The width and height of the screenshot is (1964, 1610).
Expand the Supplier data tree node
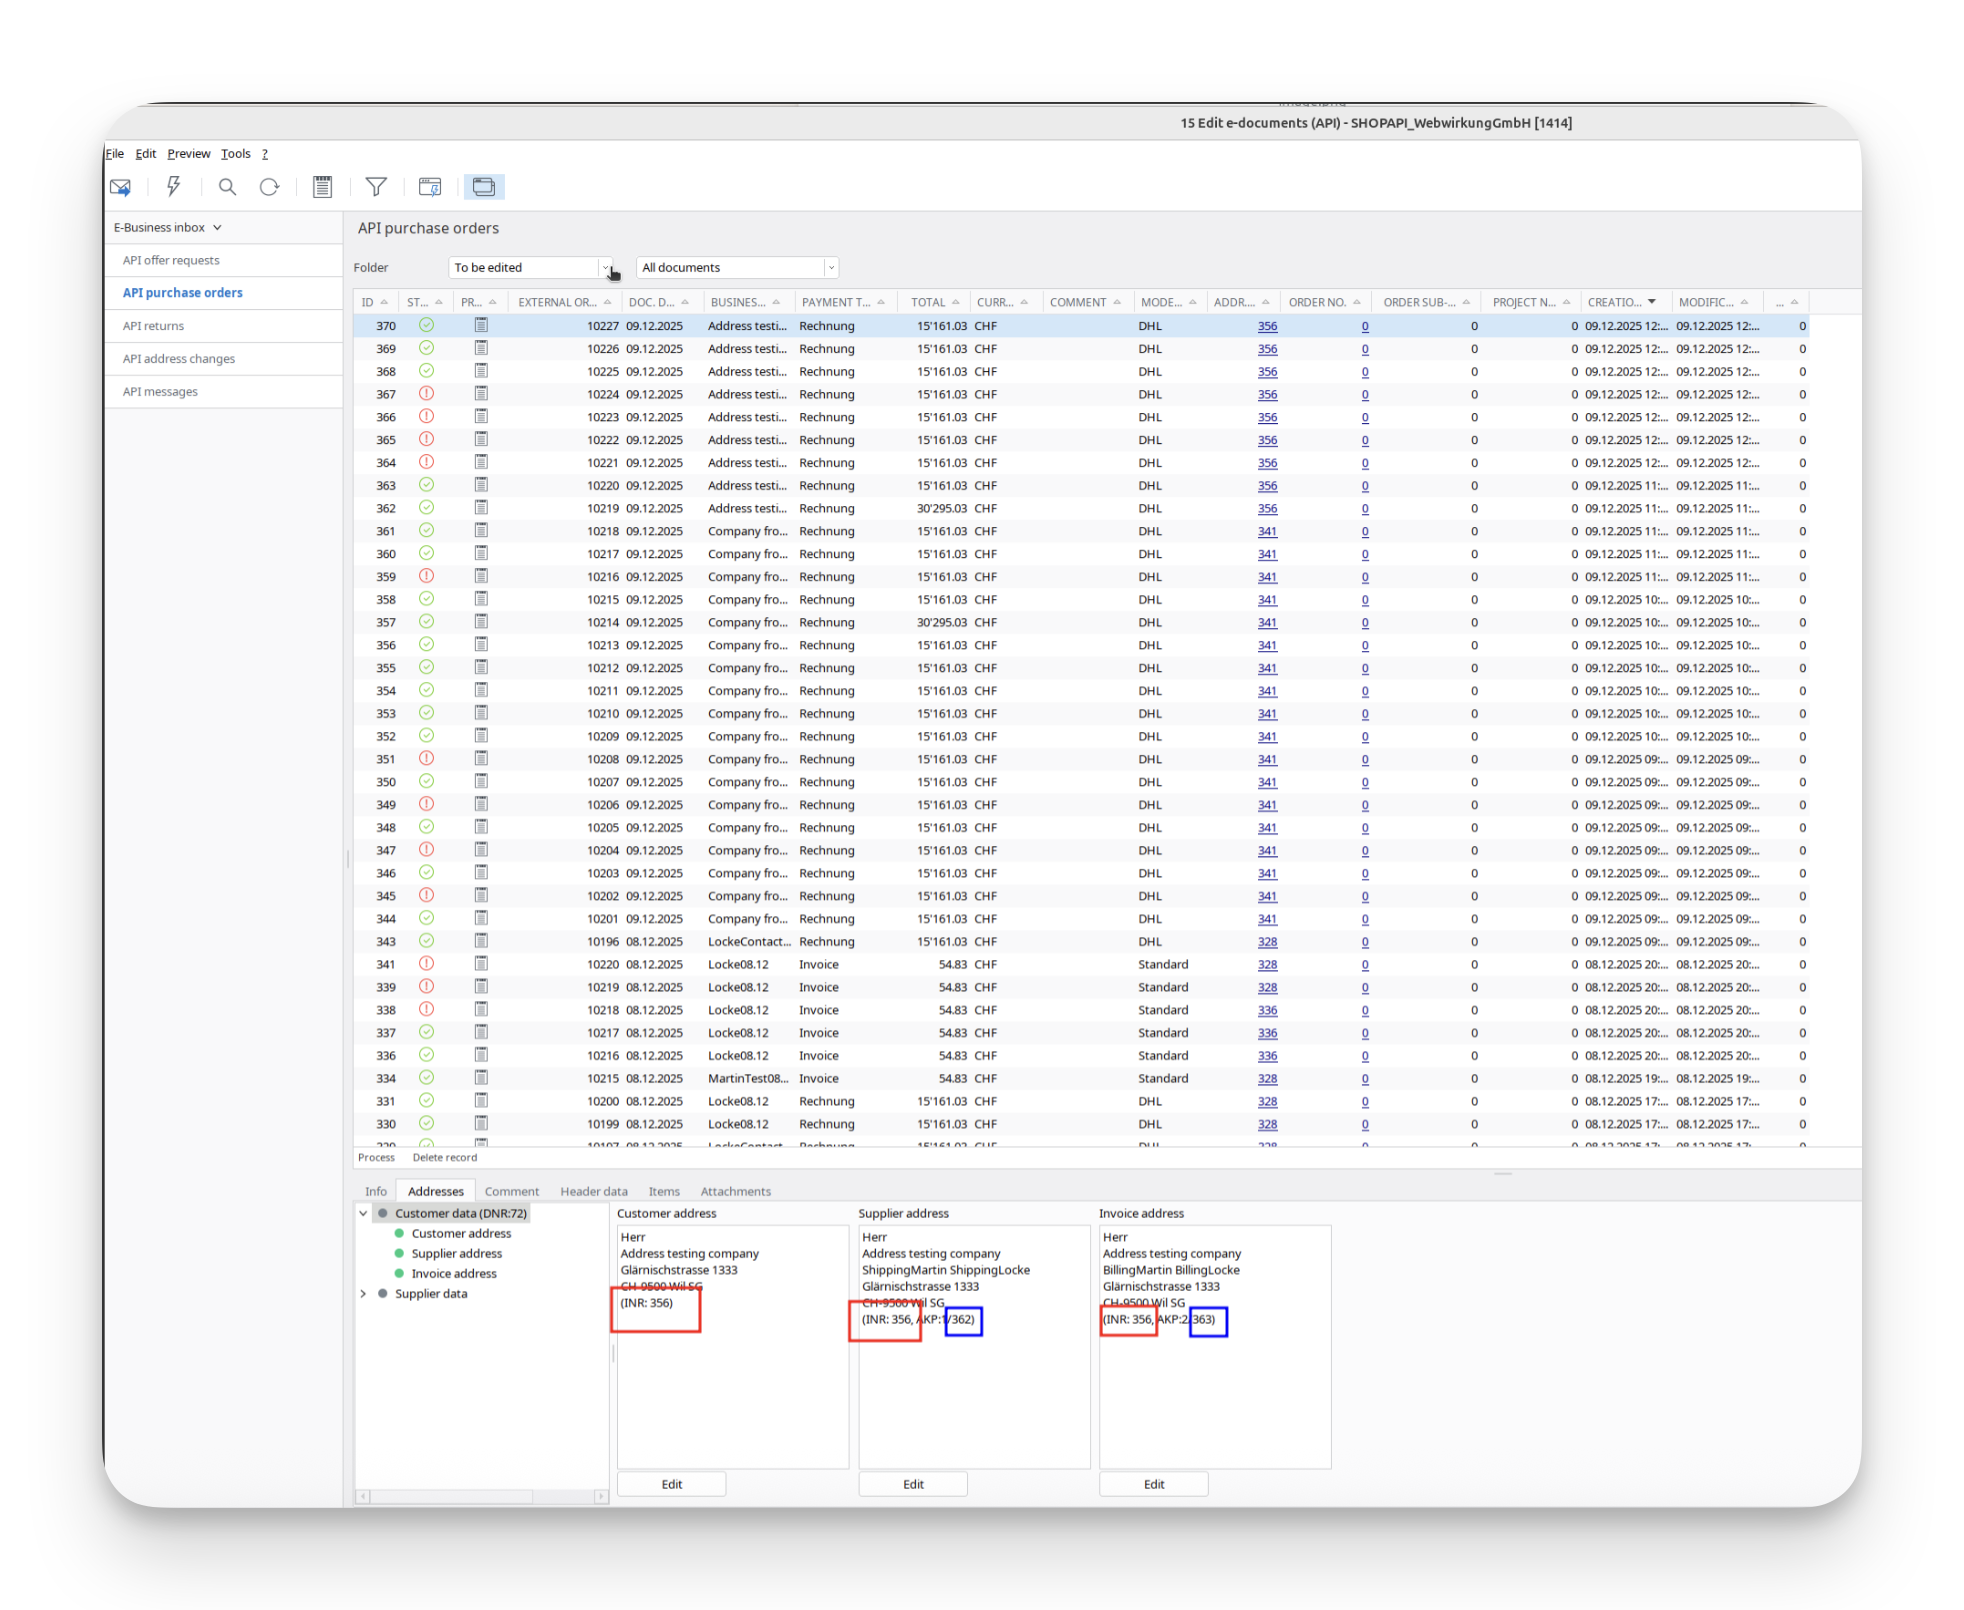[363, 1294]
